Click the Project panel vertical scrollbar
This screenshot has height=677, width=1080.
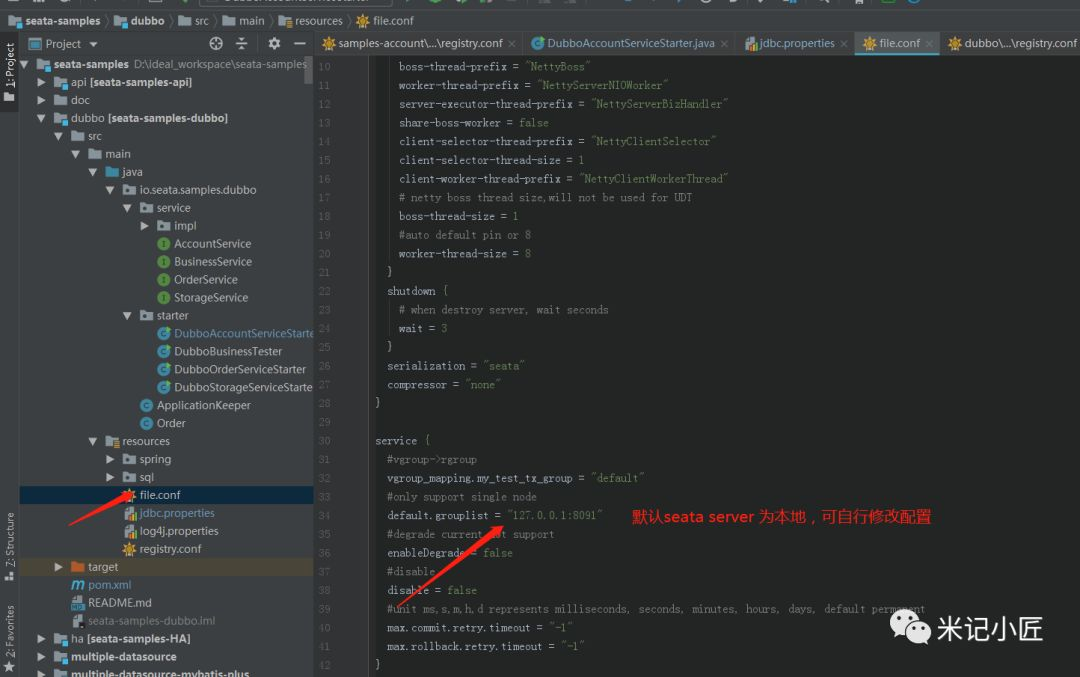point(308,71)
